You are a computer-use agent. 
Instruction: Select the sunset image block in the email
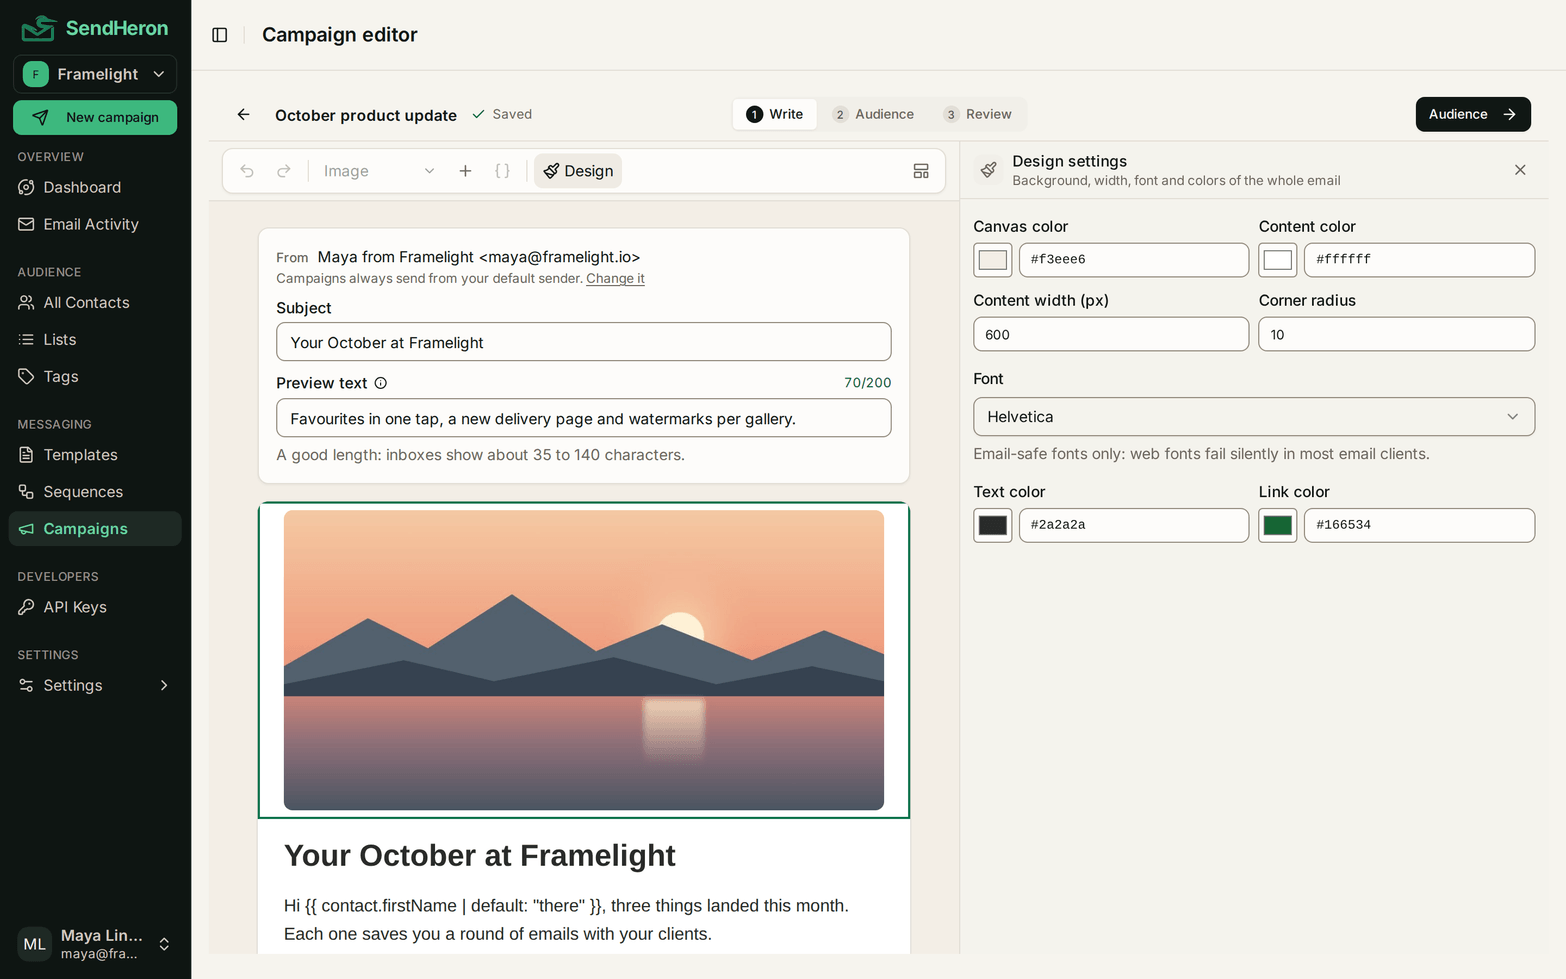coord(584,660)
